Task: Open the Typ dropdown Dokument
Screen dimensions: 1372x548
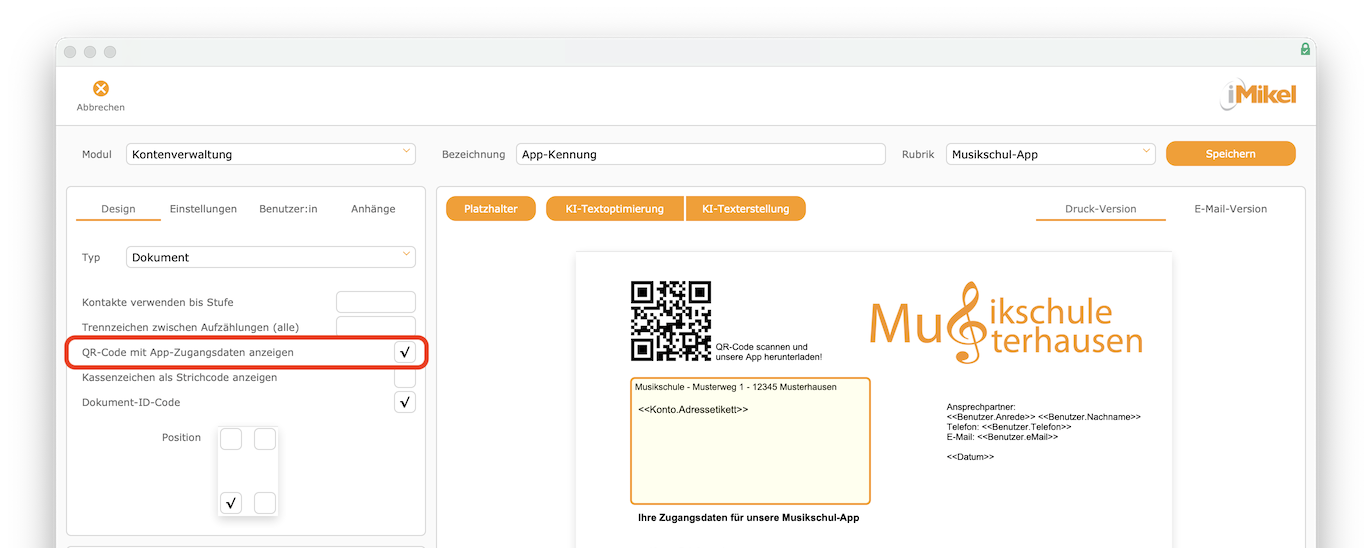Action: (x=271, y=257)
